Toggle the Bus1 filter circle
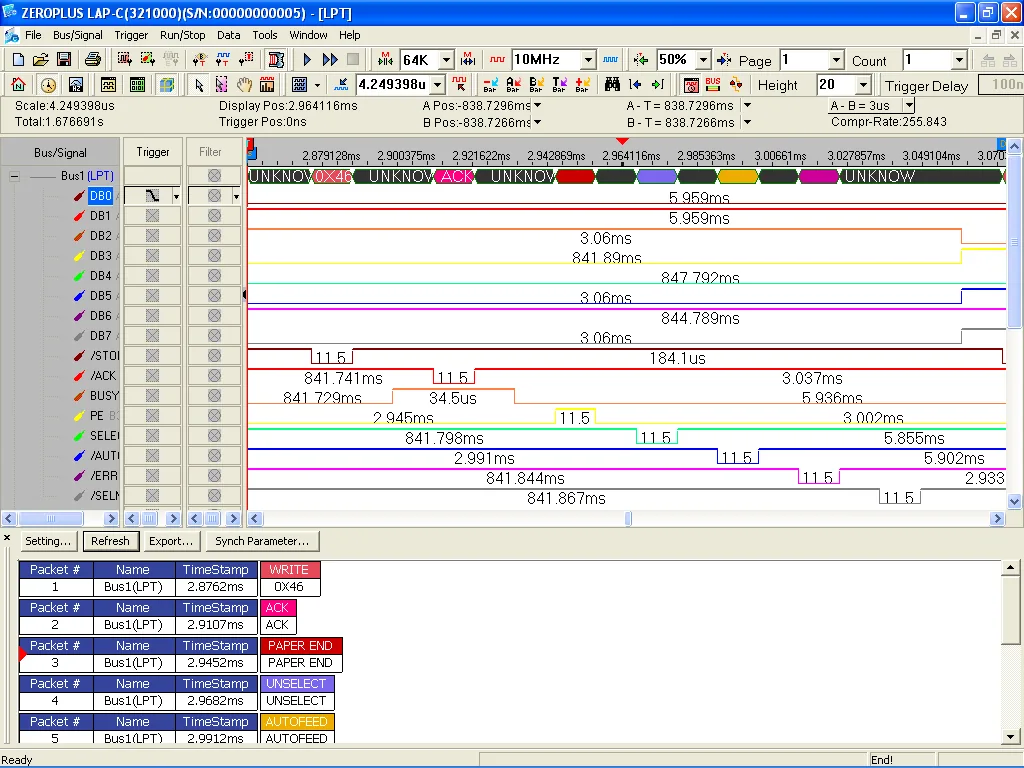The height and width of the screenshot is (768, 1024). pos(214,176)
